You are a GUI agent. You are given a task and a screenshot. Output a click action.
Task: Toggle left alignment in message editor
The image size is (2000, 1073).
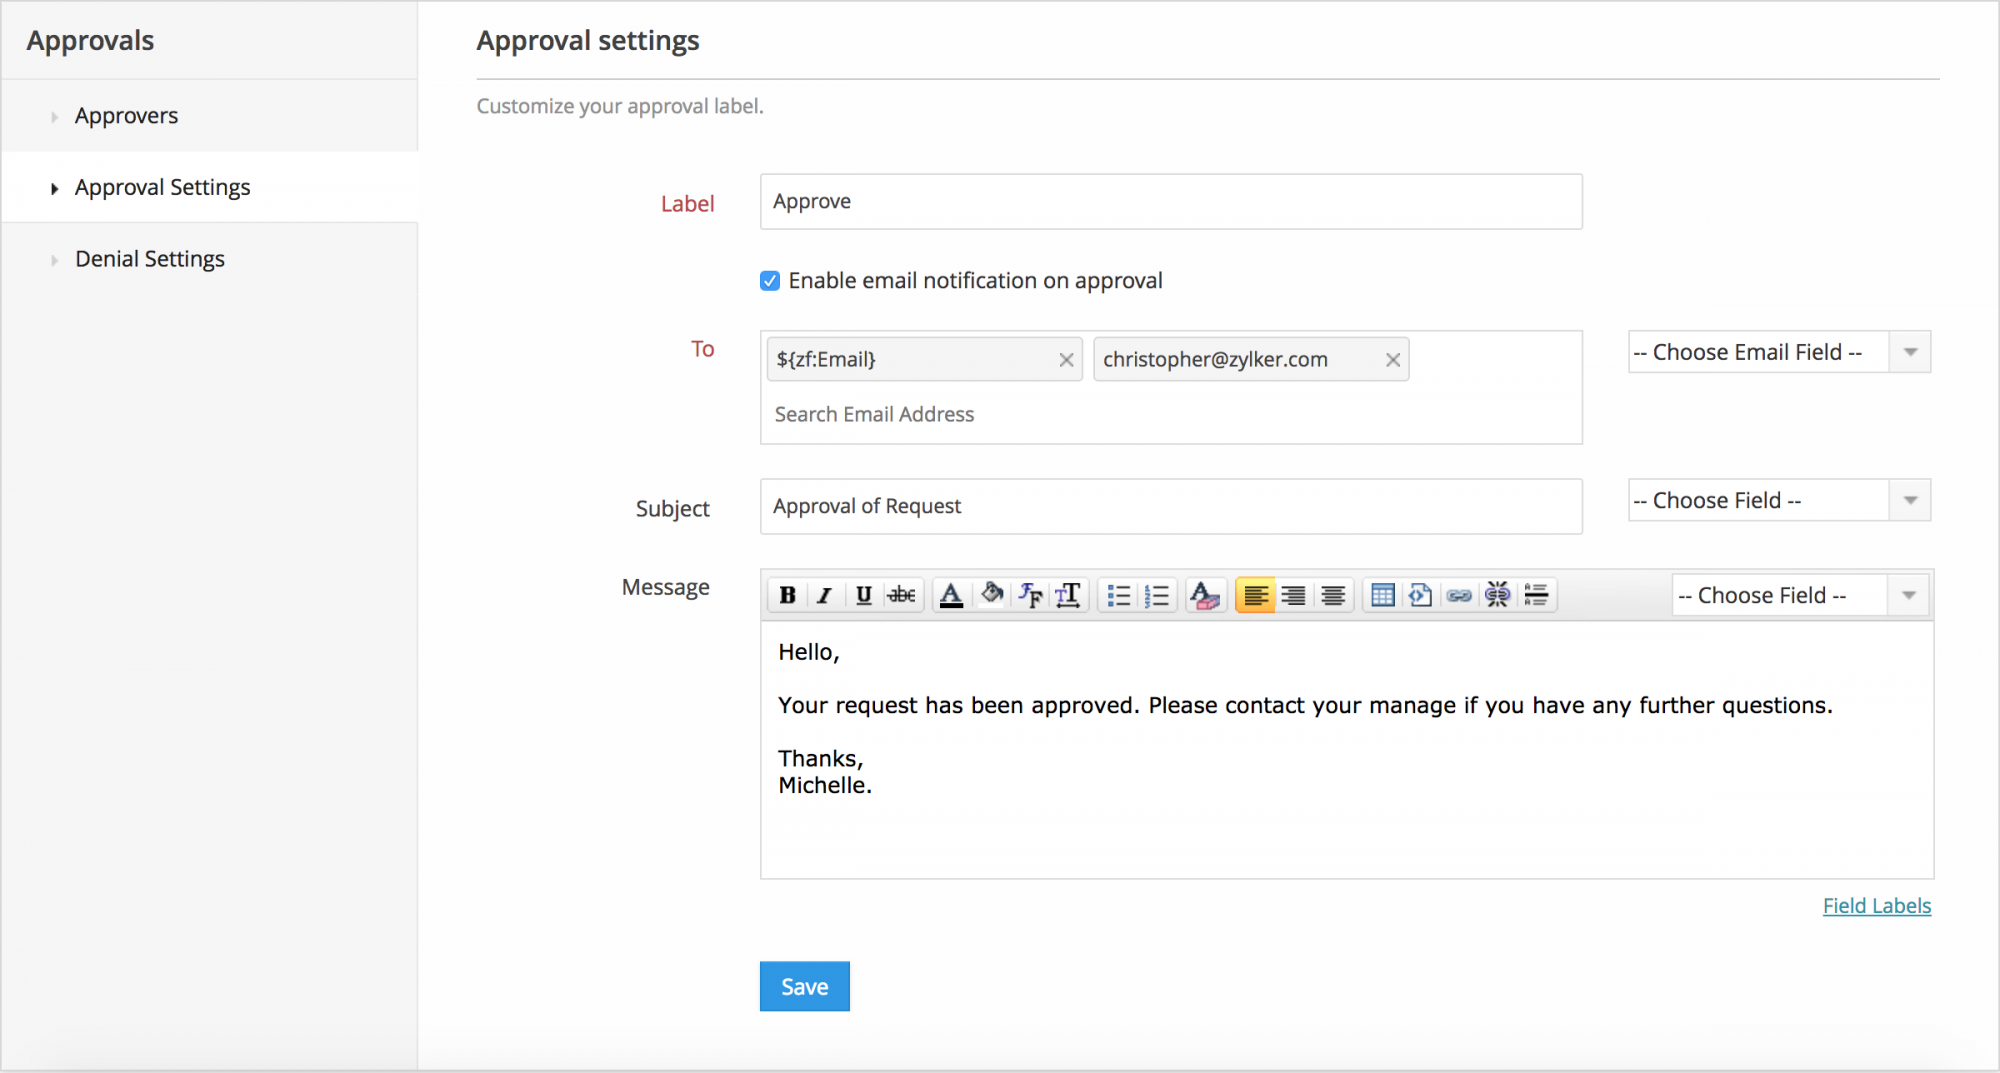(1255, 596)
